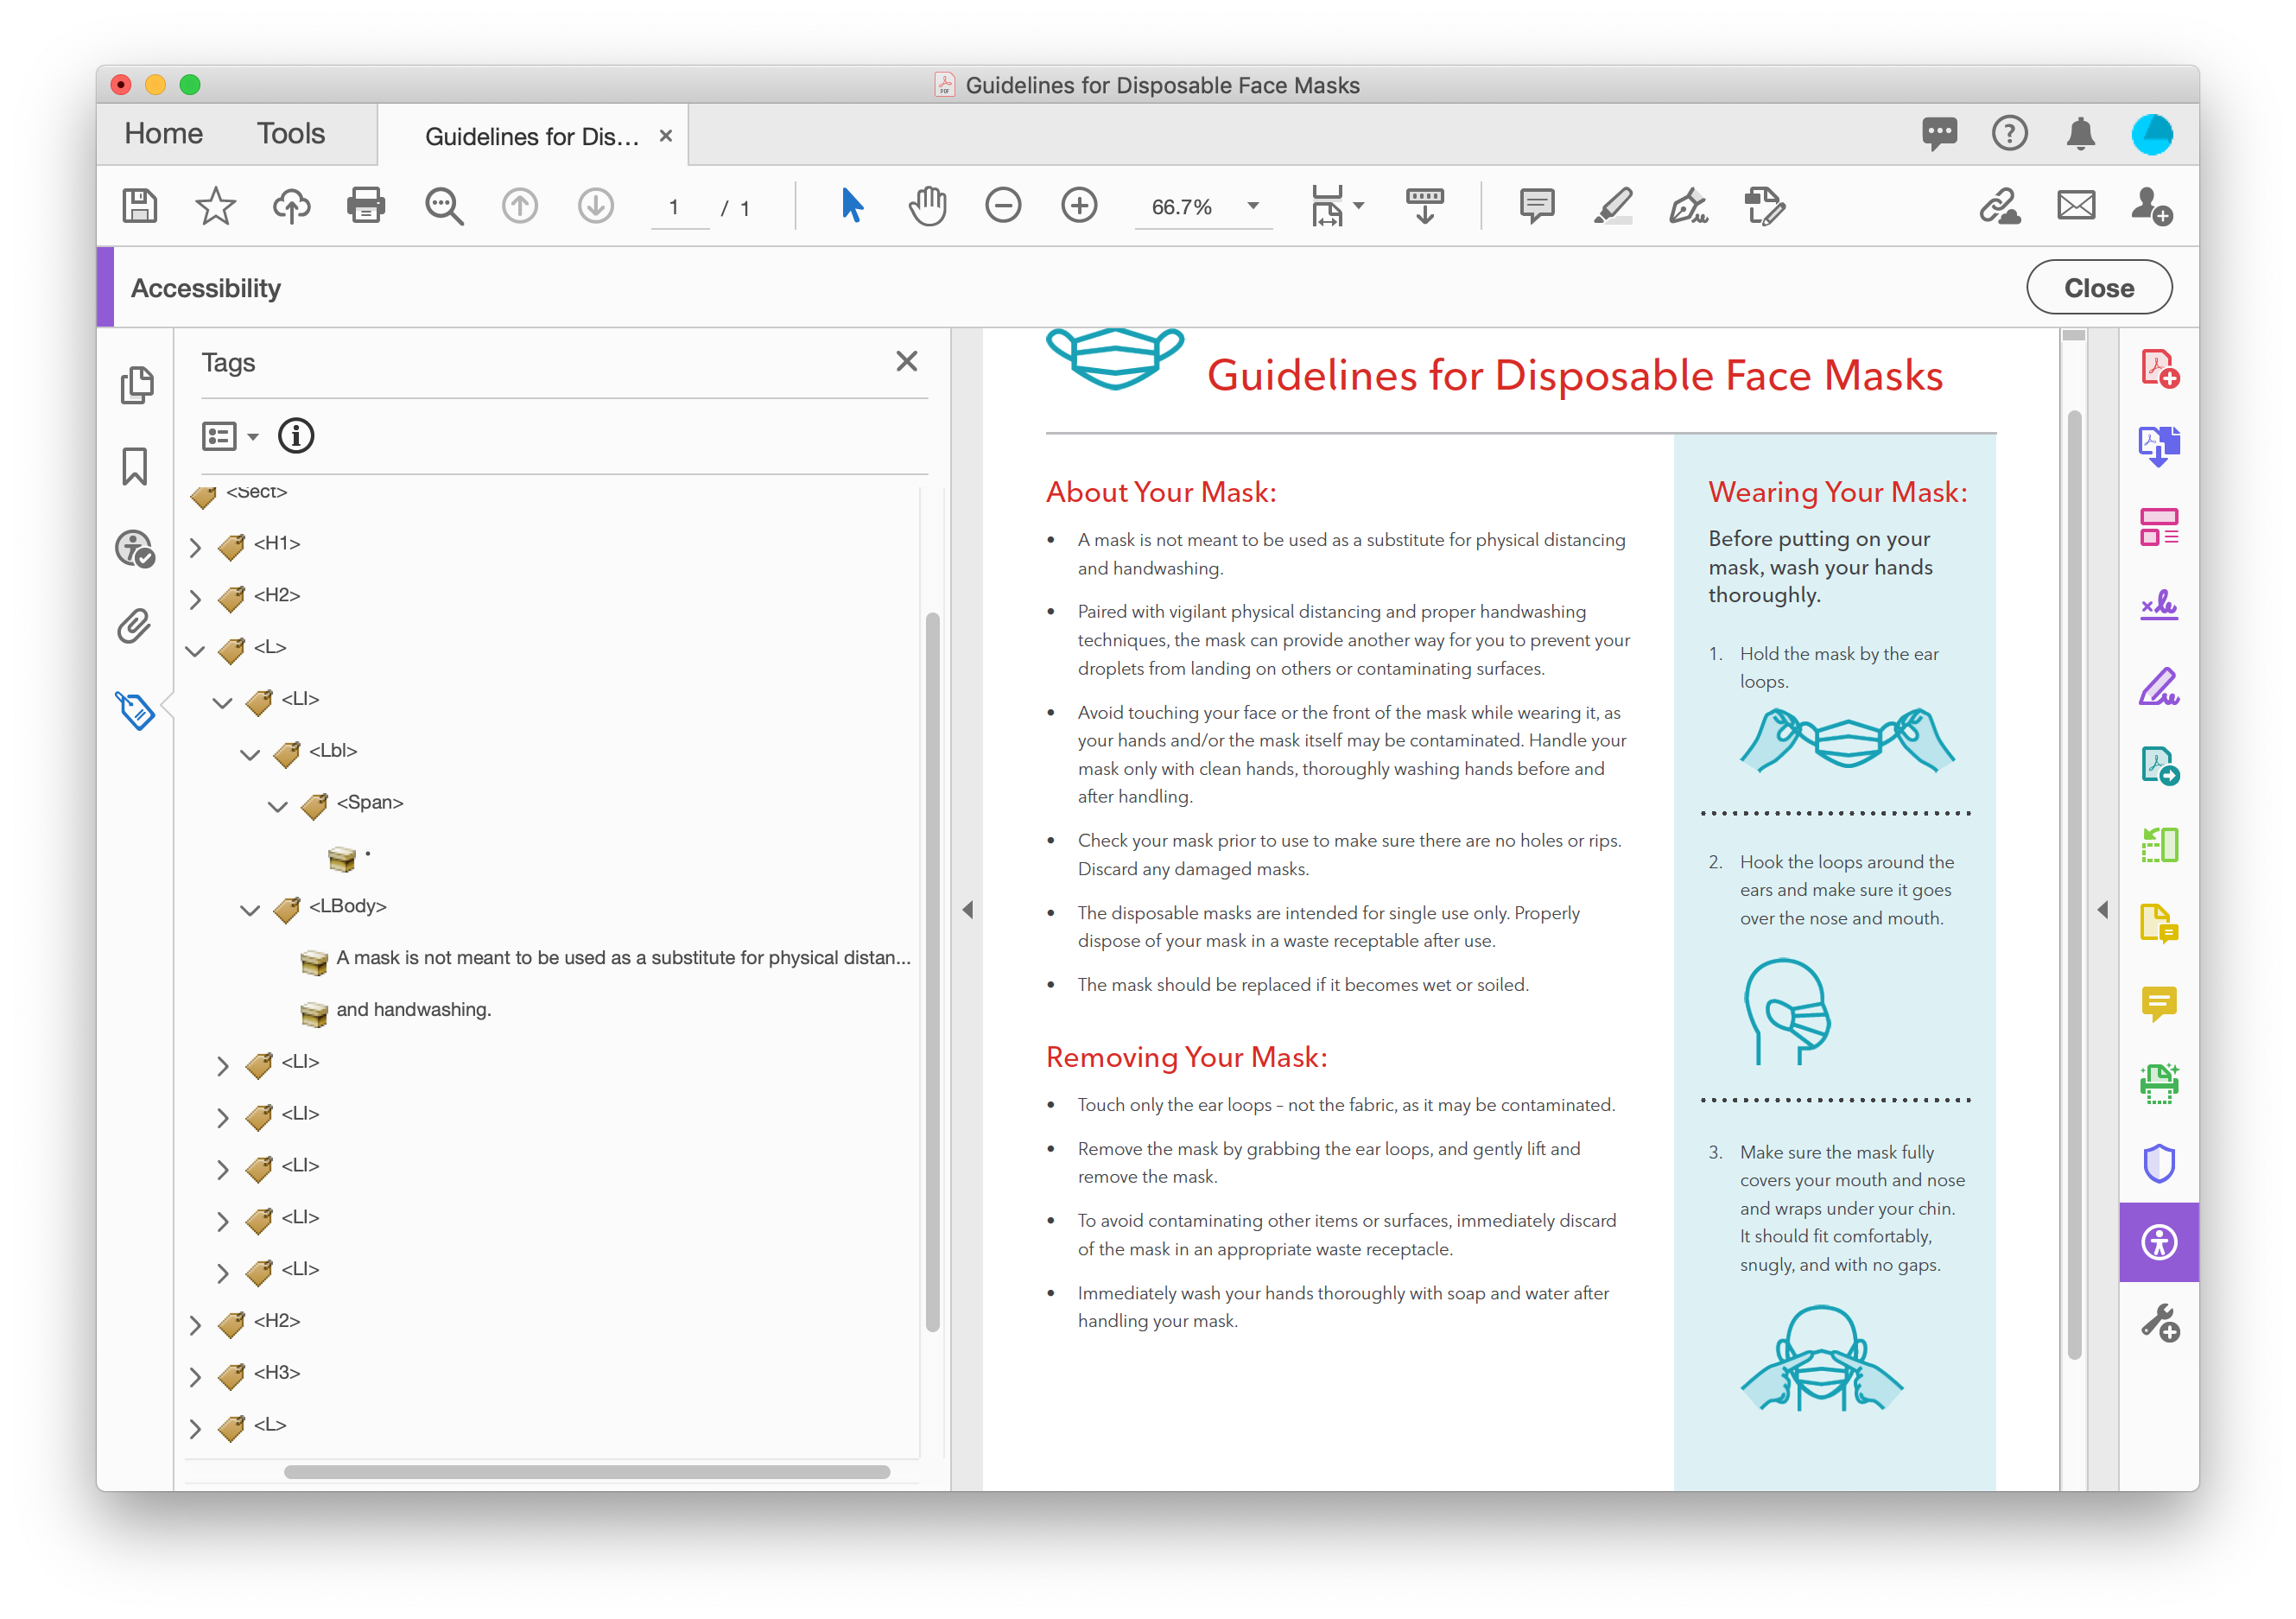The height and width of the screenshot is (1619, 2296).
Task: Open the zoom level 66.7% dropdown
Action: 1252,206
